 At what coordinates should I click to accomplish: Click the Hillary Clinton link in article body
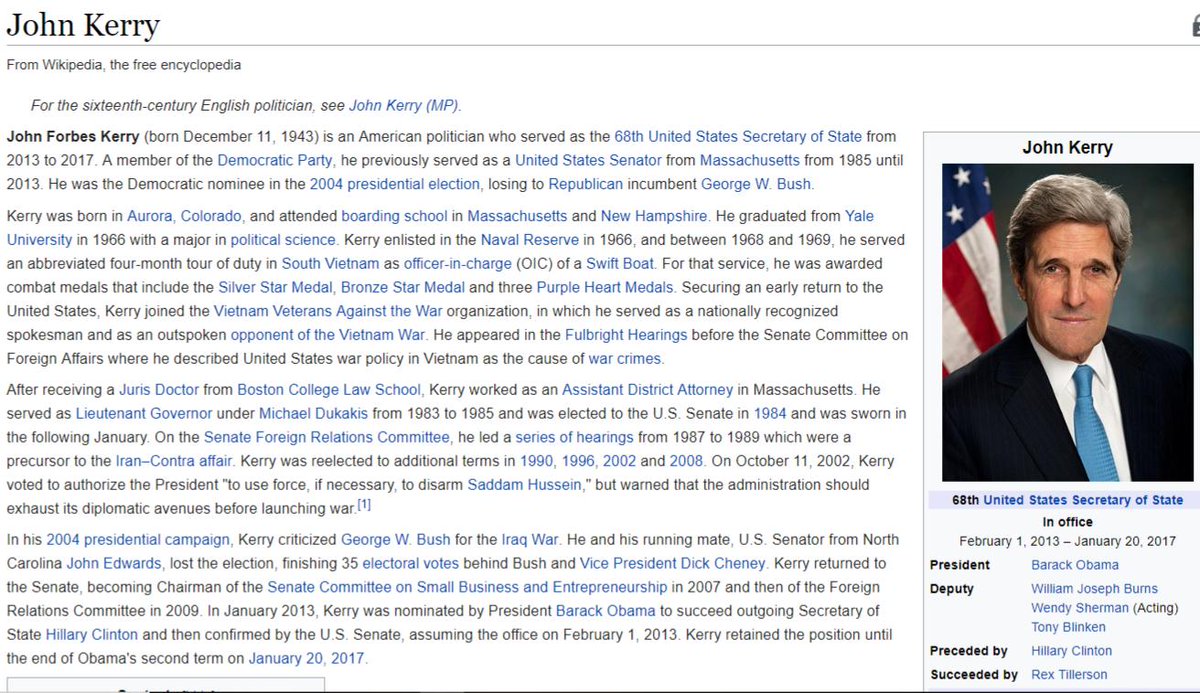coord(92,636)
